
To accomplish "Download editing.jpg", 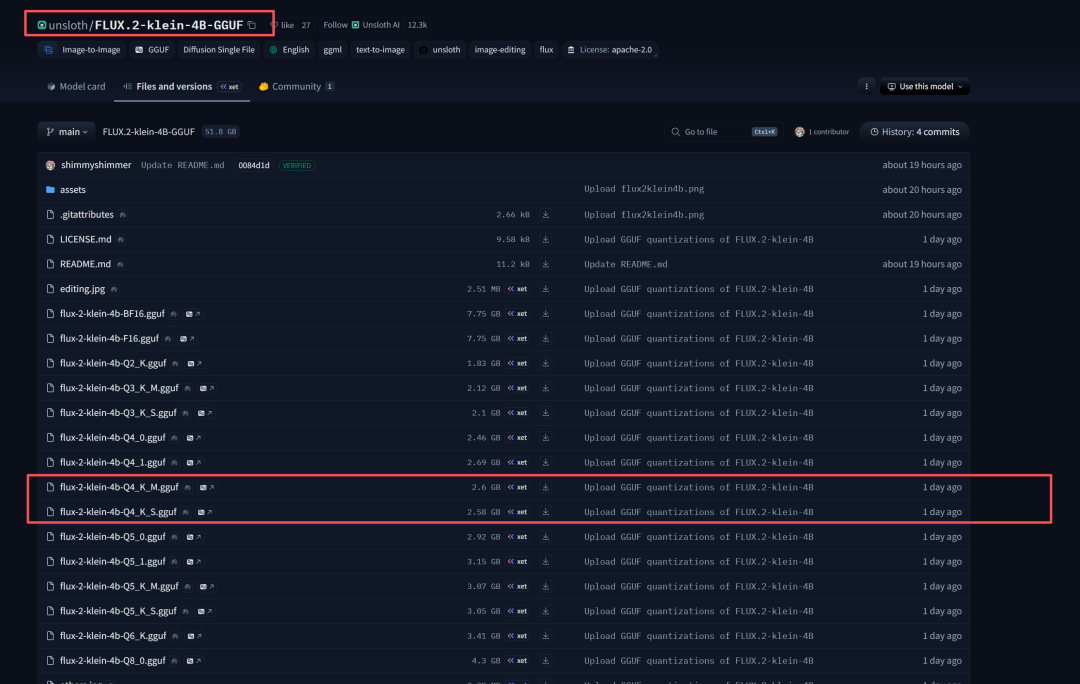I will [x=546, y=289].
